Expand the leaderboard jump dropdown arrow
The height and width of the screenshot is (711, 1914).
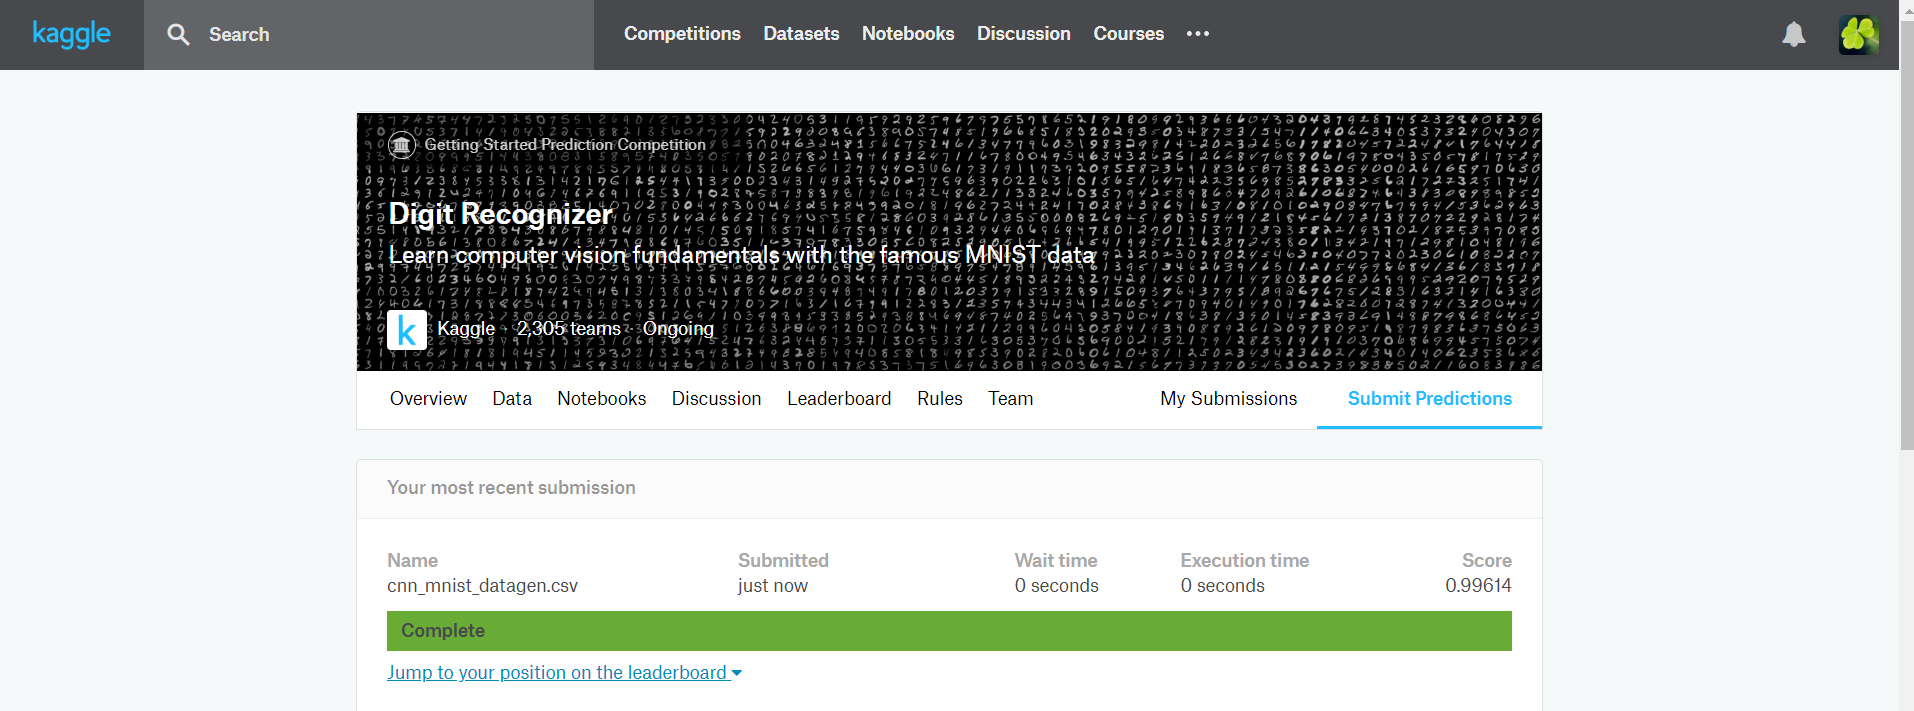point(737,674)
